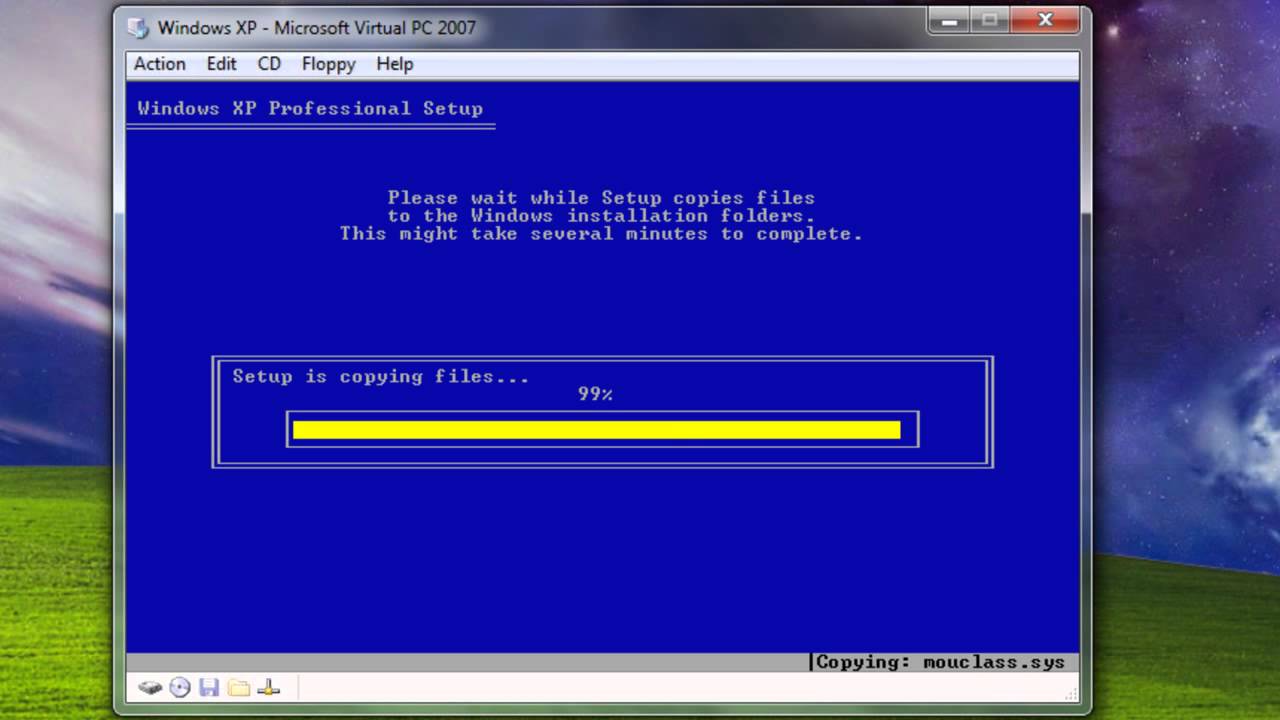This screenshot has height=720, width=1280.
Task: Open the Edit menu
Action: (221, 64)
